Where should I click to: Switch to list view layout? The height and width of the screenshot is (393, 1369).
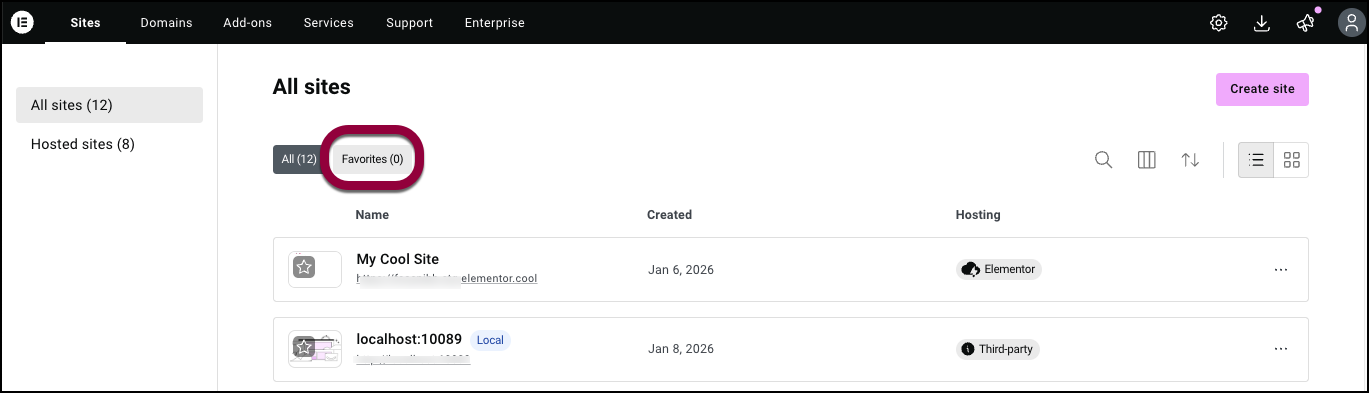pyautogui.click(x=1256, y=160)
